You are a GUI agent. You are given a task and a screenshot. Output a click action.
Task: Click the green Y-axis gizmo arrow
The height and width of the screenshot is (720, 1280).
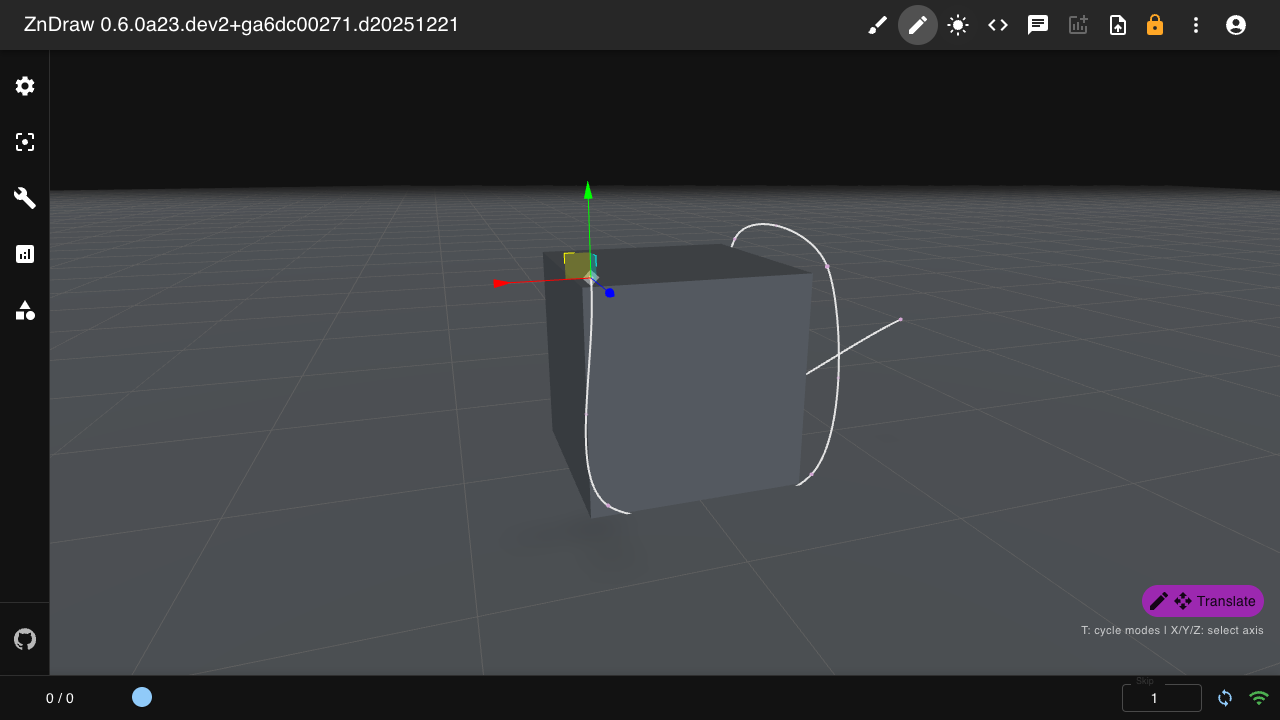coord(588,190)
